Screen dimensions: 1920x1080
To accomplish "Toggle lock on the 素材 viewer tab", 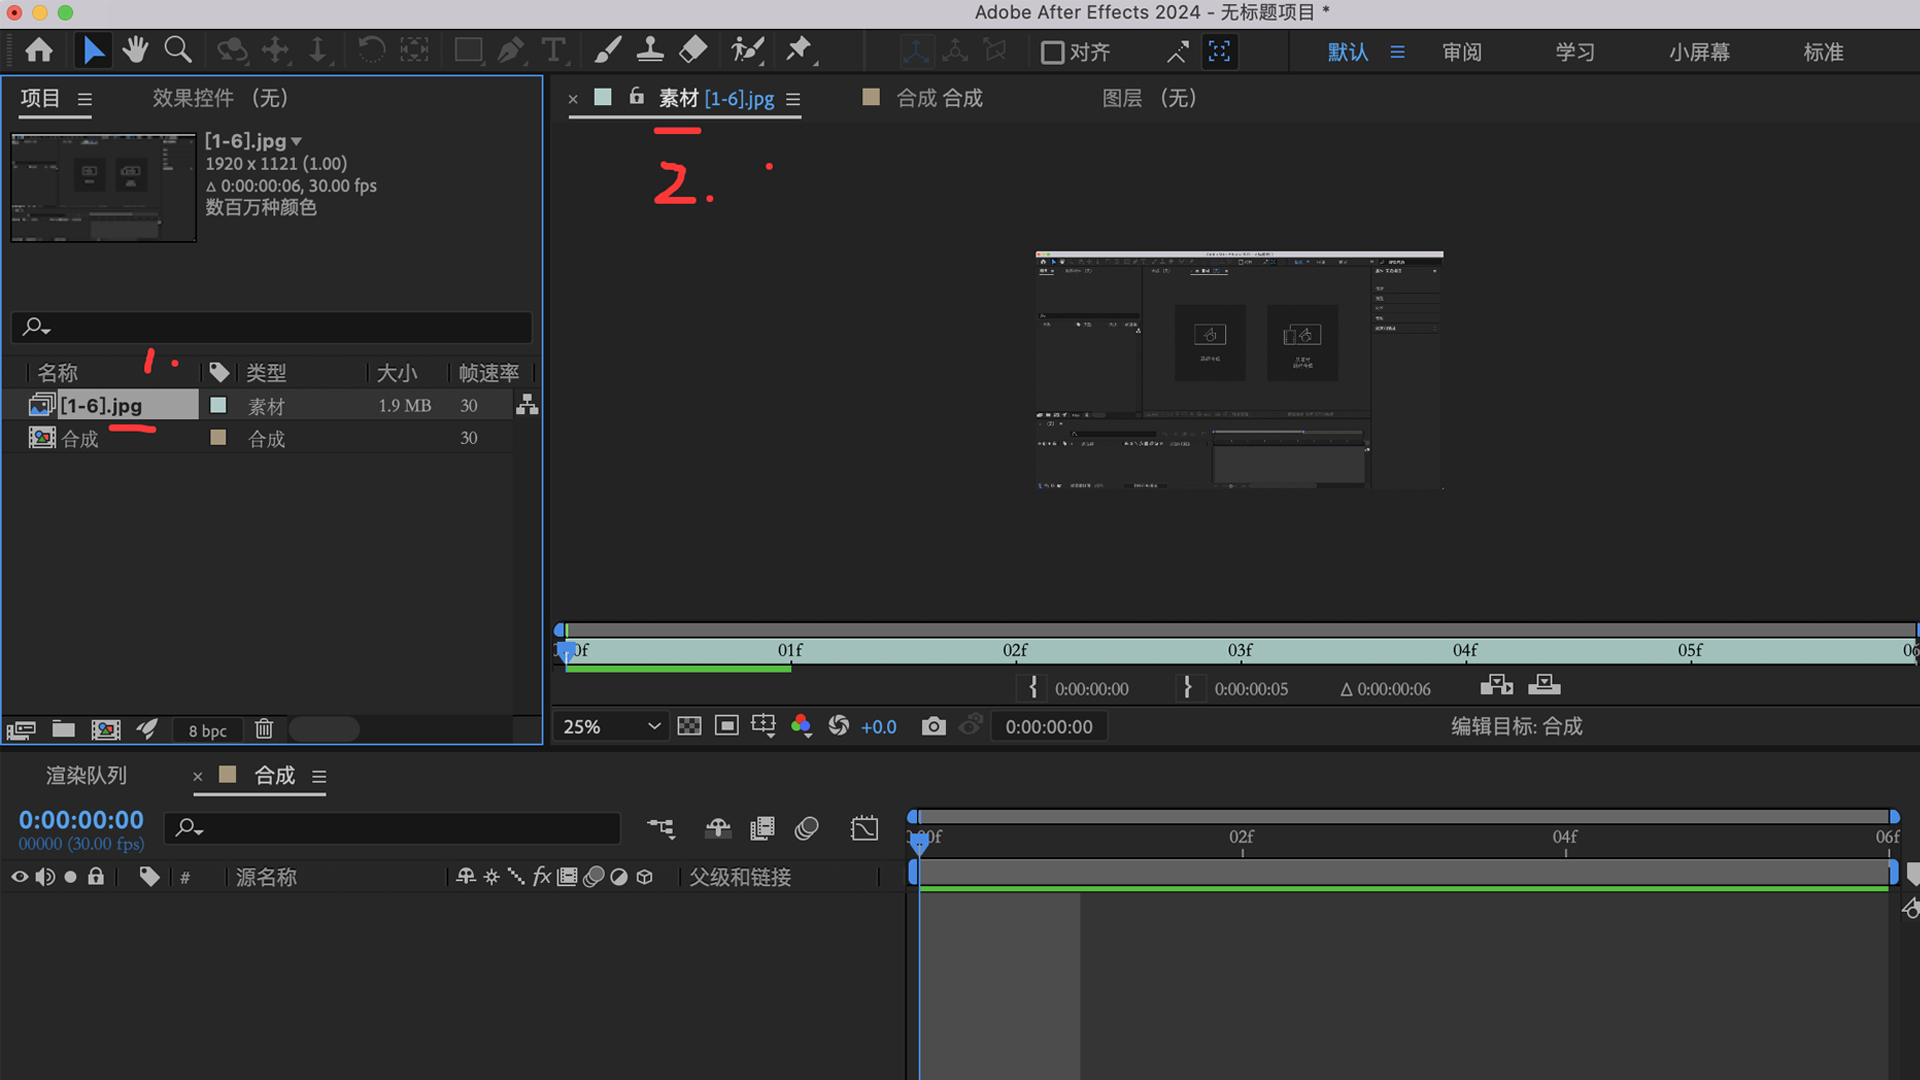I will [x=636, y=97].
